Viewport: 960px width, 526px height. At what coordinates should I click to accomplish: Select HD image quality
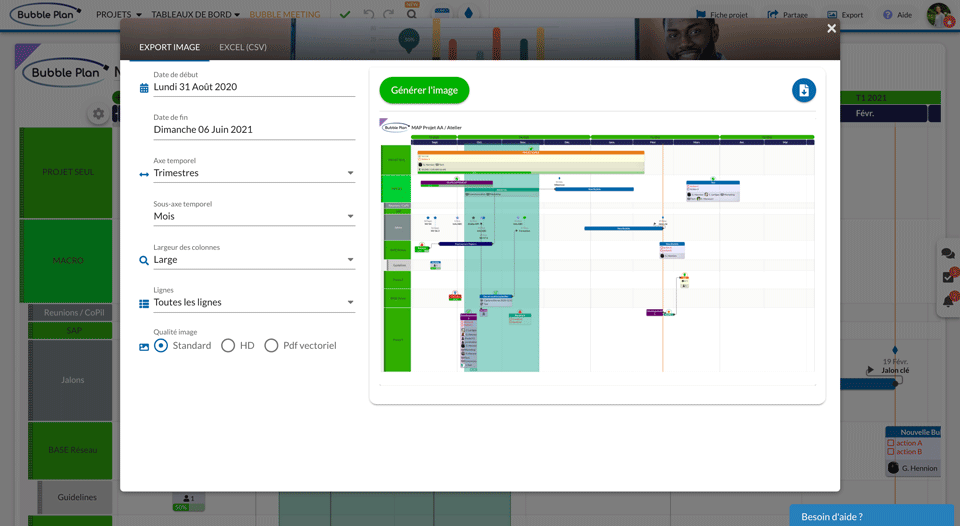pos(228,346)
